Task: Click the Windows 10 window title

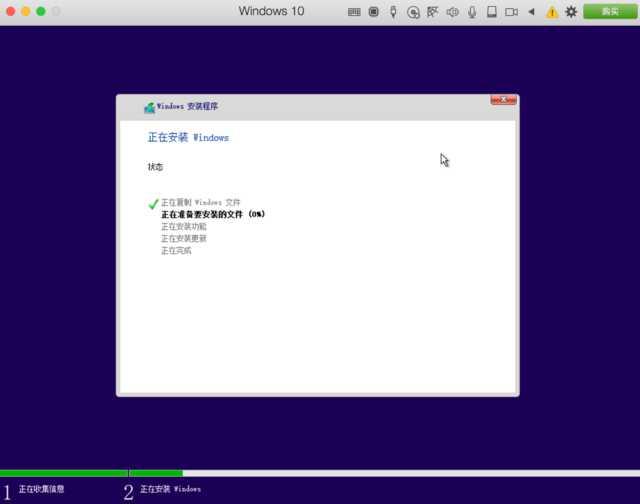Action: (271, 11)
